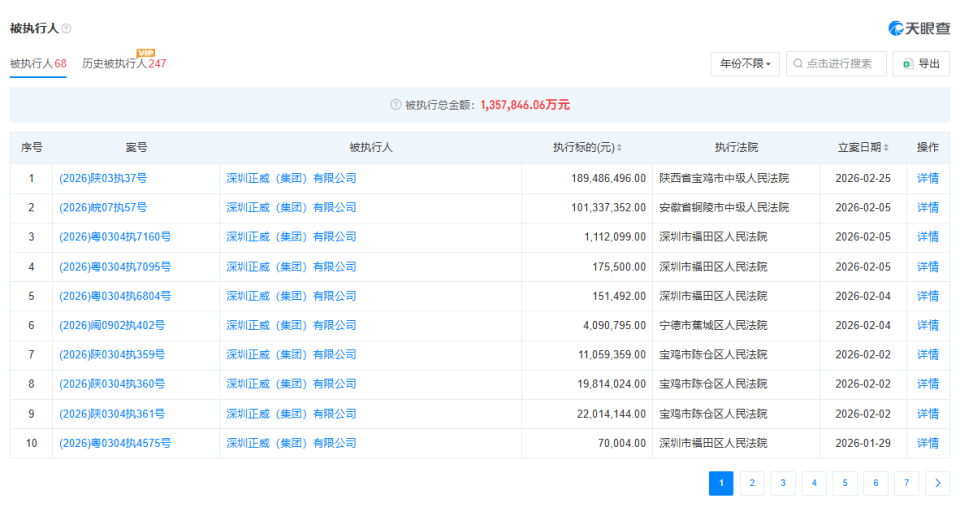The width and height of the screenshot is (960, 516).
Task: Open case (2026)闽0902执402号
Action: click(112, 326)
